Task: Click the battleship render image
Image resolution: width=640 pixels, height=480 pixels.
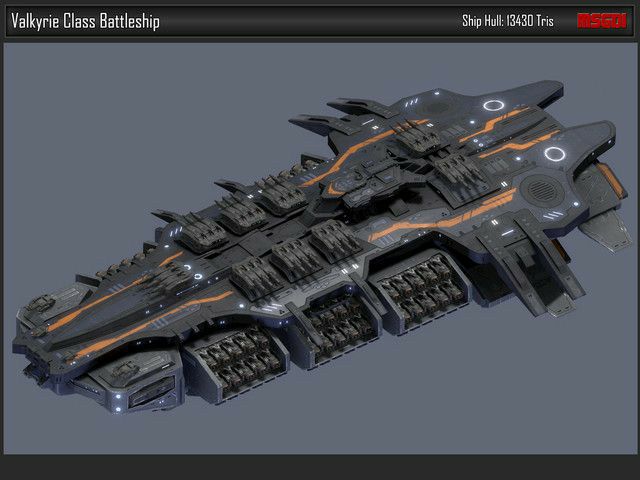Action: 320,249
